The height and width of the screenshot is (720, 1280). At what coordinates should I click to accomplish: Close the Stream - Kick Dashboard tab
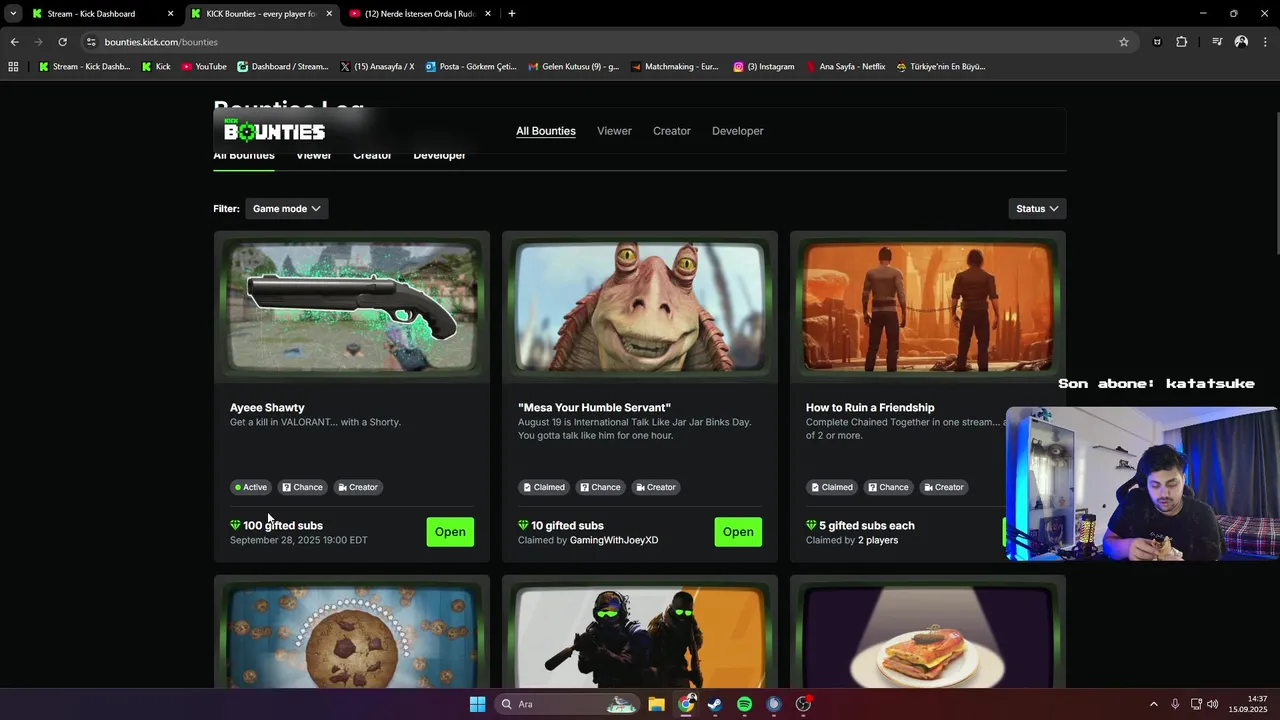tap(170, 14)
